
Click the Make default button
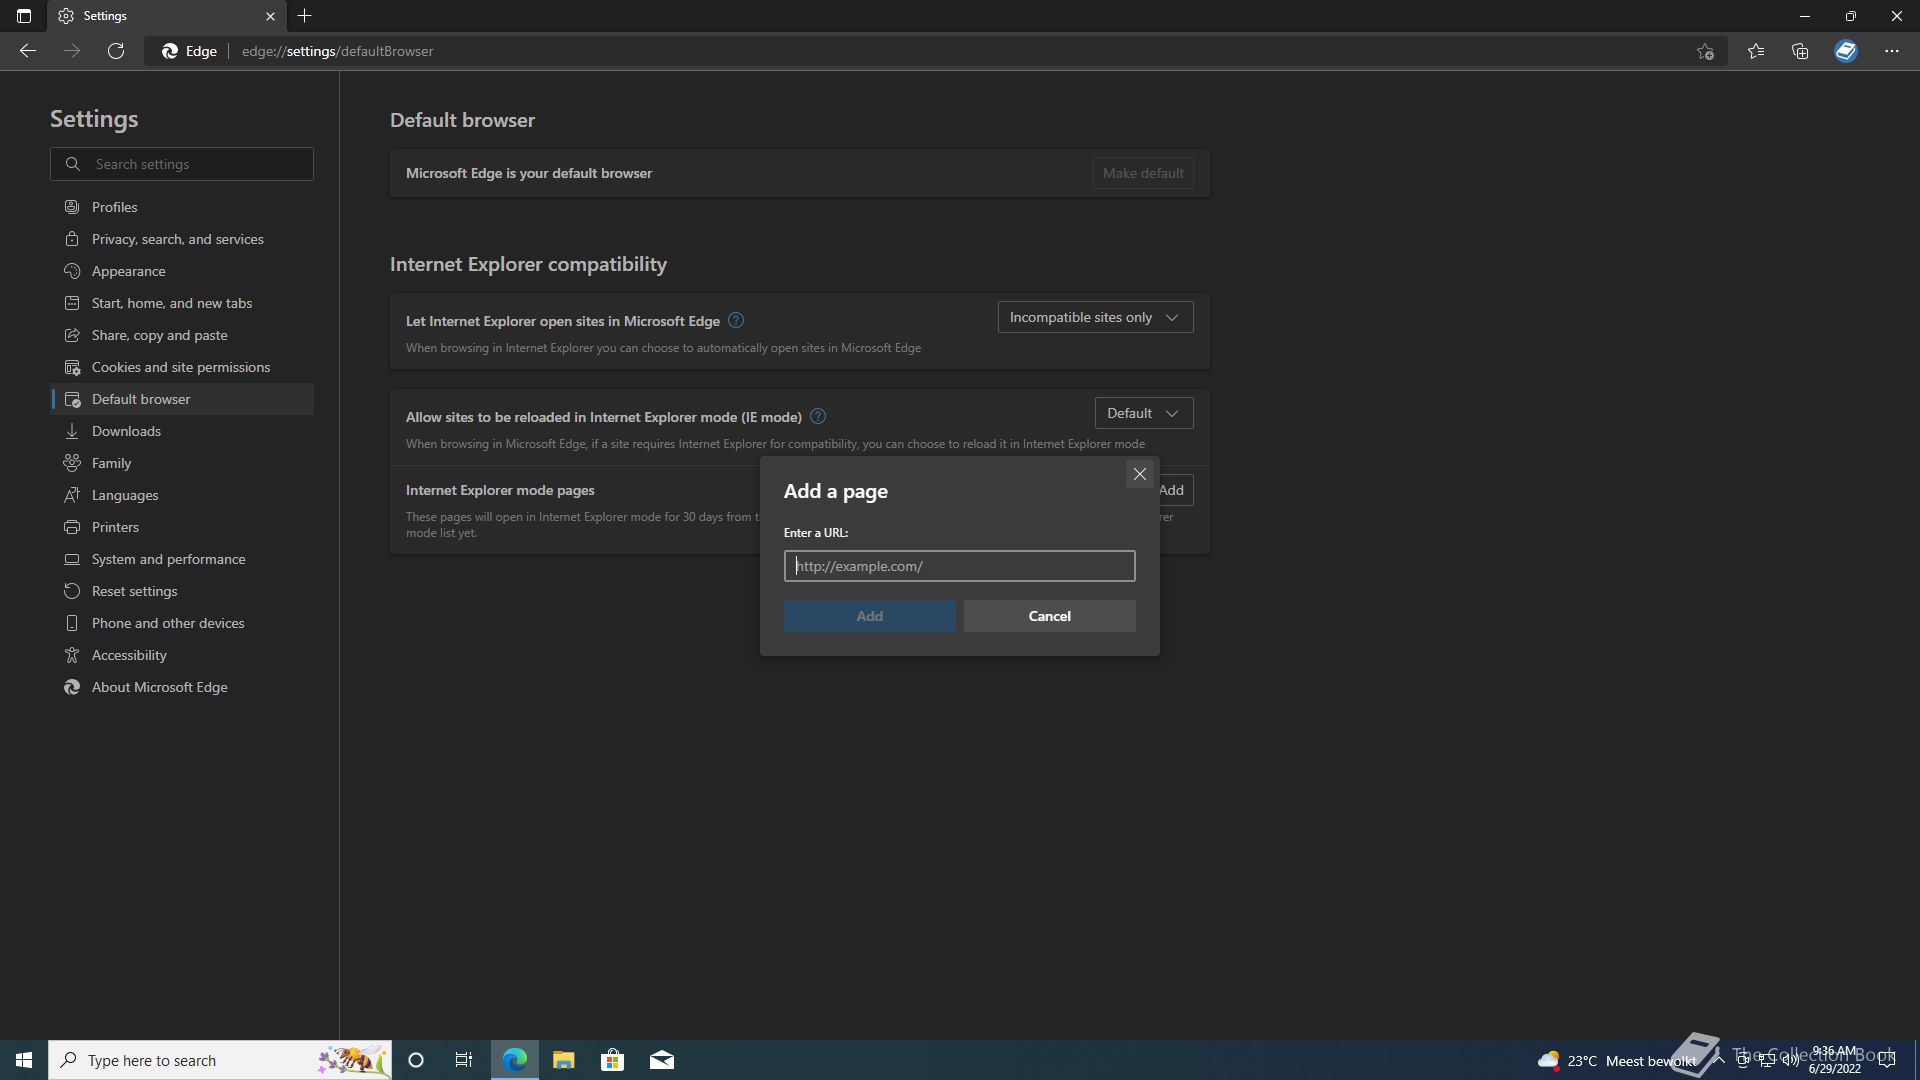point(1143,173)
